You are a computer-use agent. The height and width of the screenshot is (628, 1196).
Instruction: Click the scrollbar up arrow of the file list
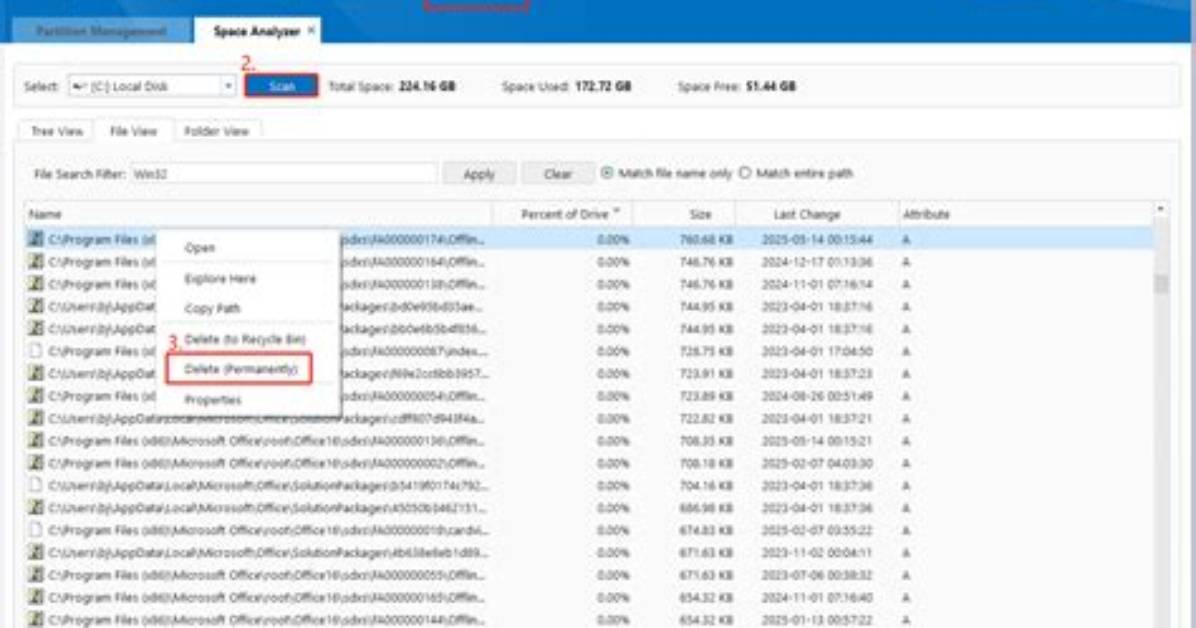click(1161, 208)
